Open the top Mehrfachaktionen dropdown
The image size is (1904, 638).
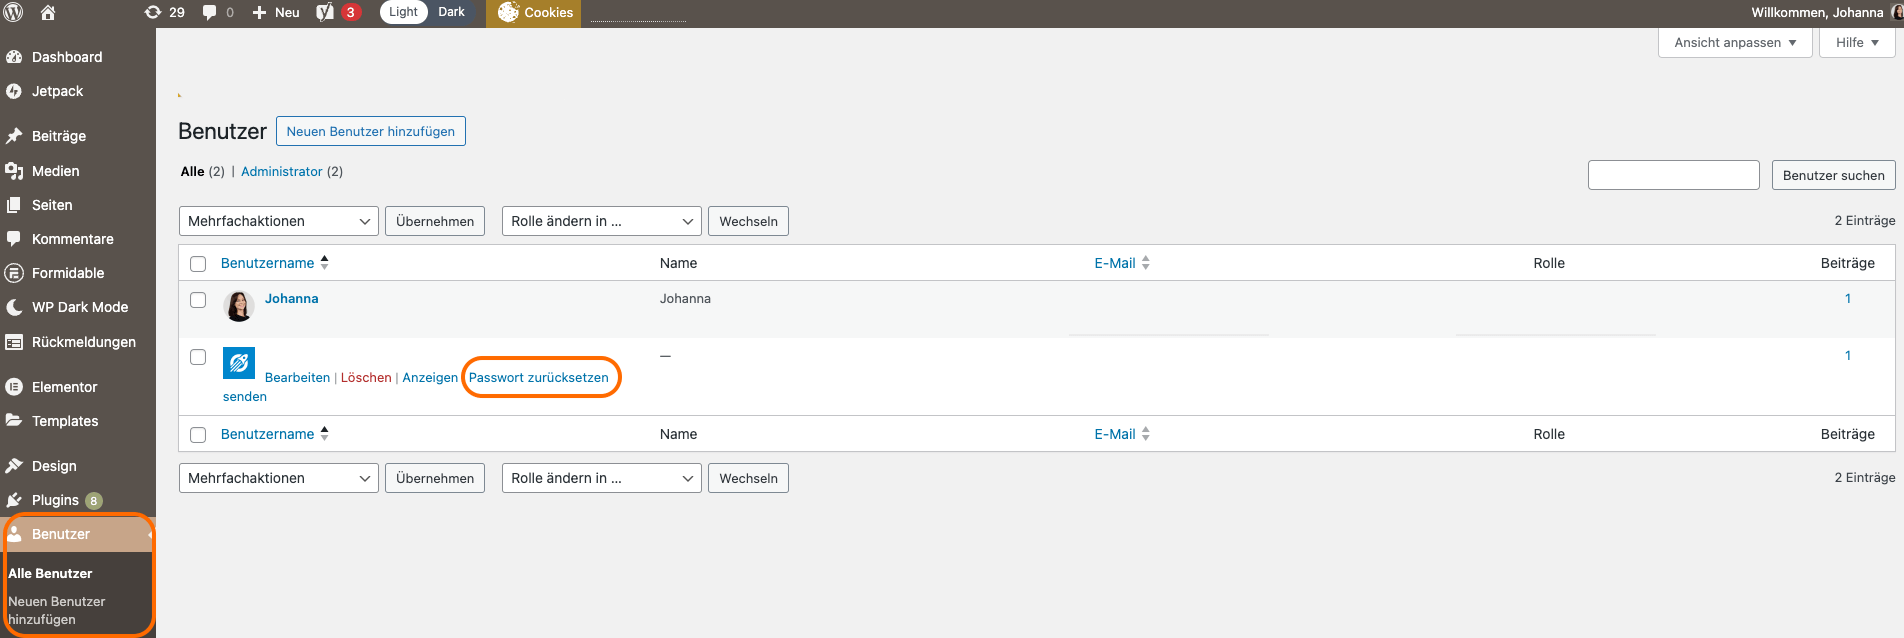pos(278,221)
